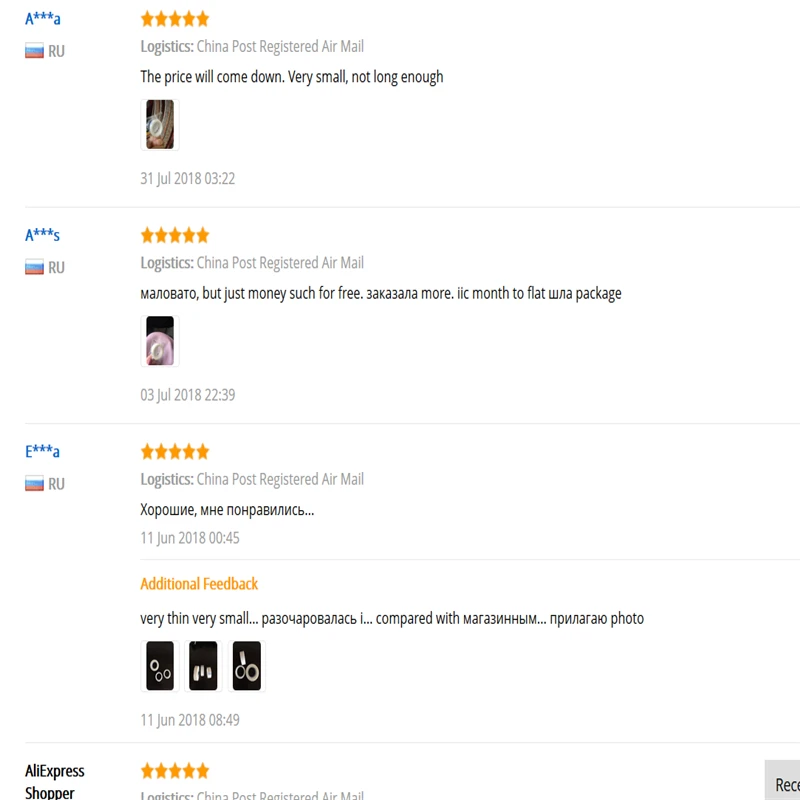The height and width of the screenshot is (800, 800).
Task: Click the Russian flag icon beside A***a
Action: [x=34, y=51]
